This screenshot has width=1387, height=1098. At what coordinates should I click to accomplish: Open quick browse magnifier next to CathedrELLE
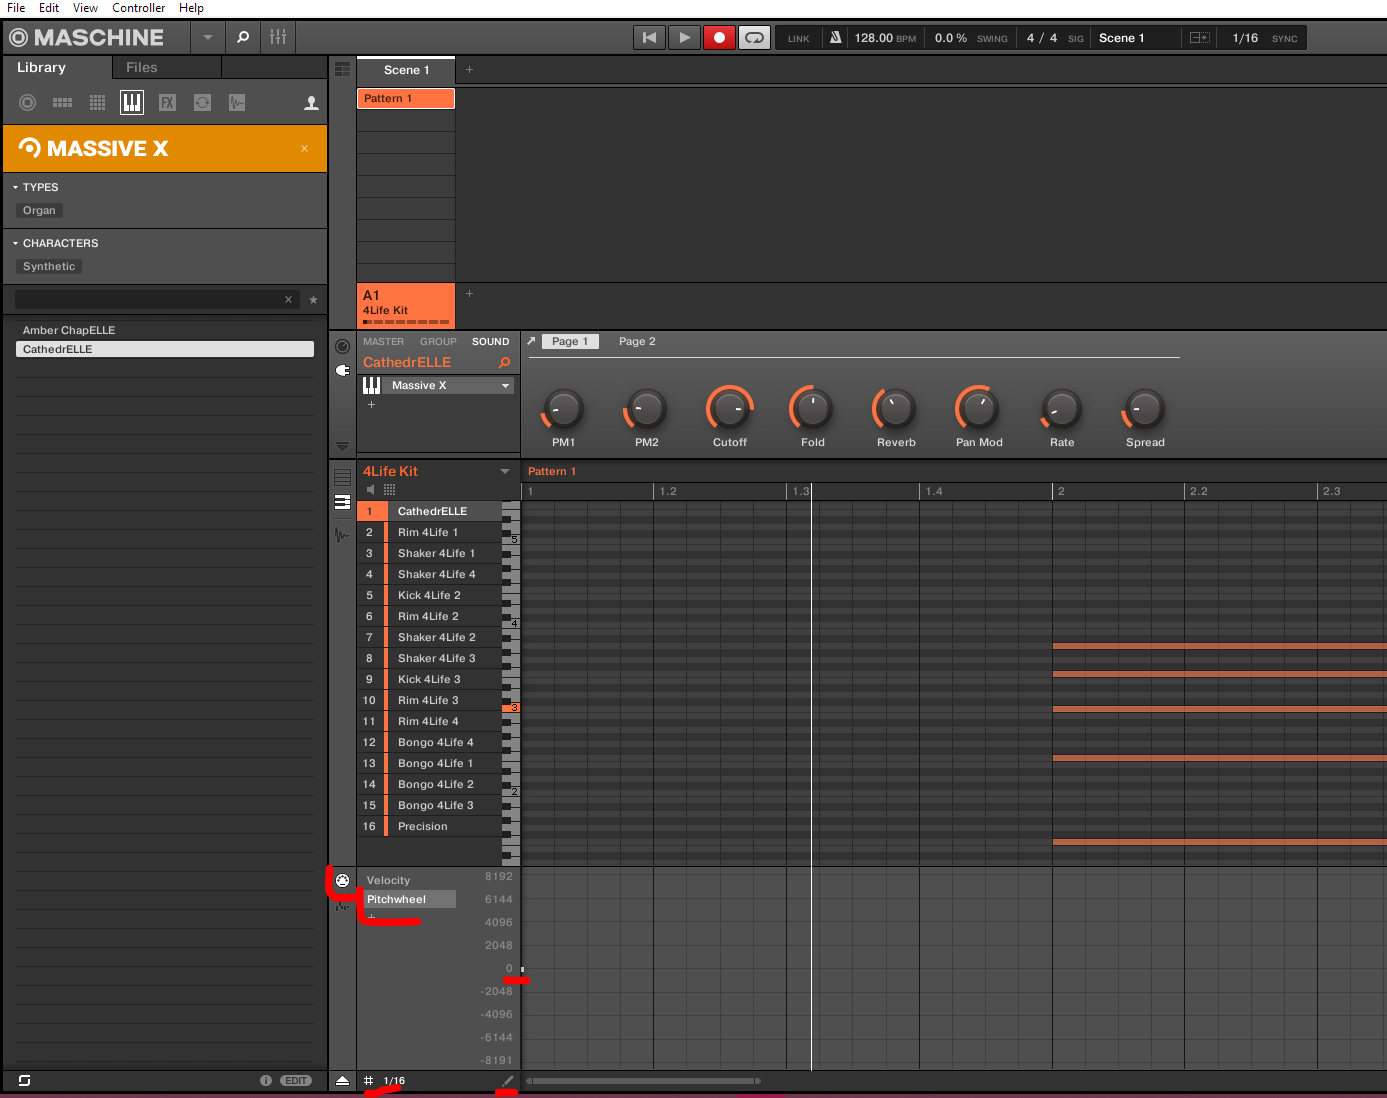tap(504, 362)
